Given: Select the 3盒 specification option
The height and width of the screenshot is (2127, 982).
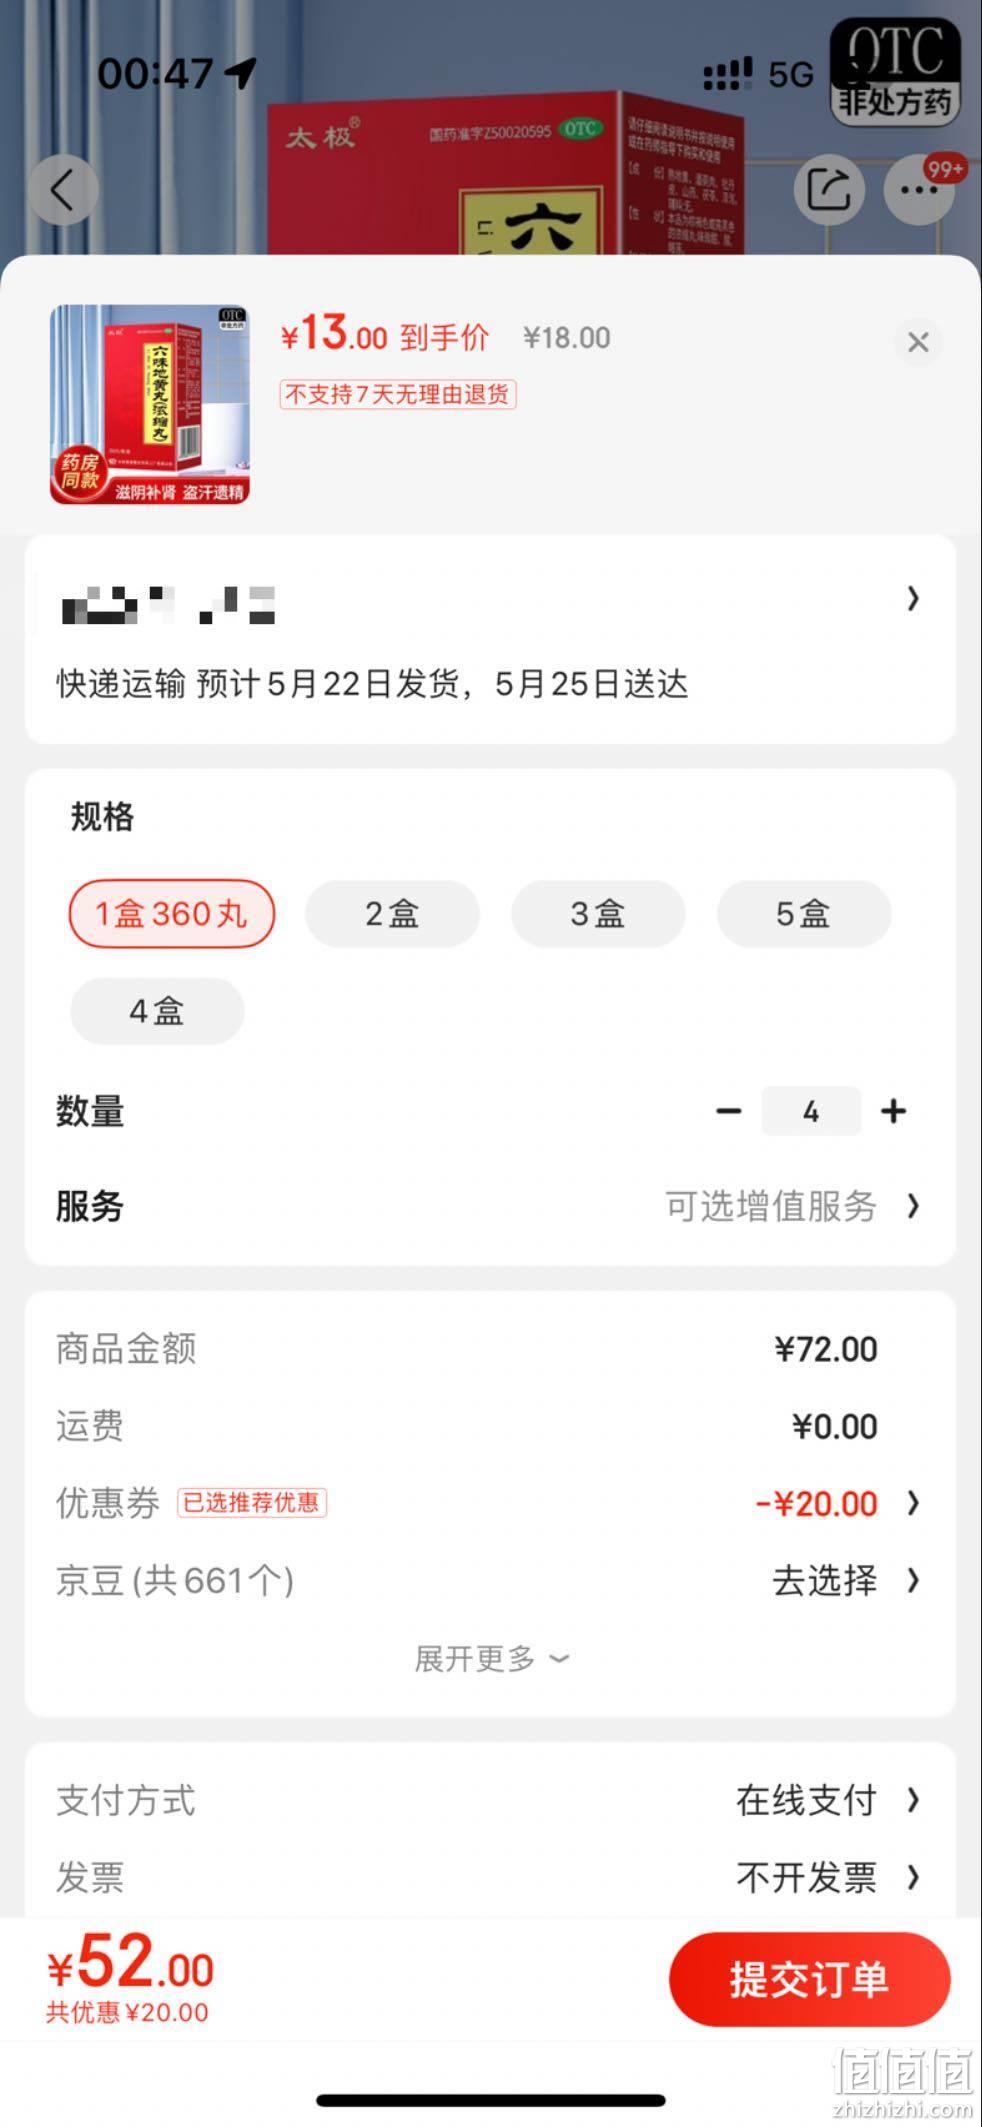Looking at the screenshot, I should 598,913.
